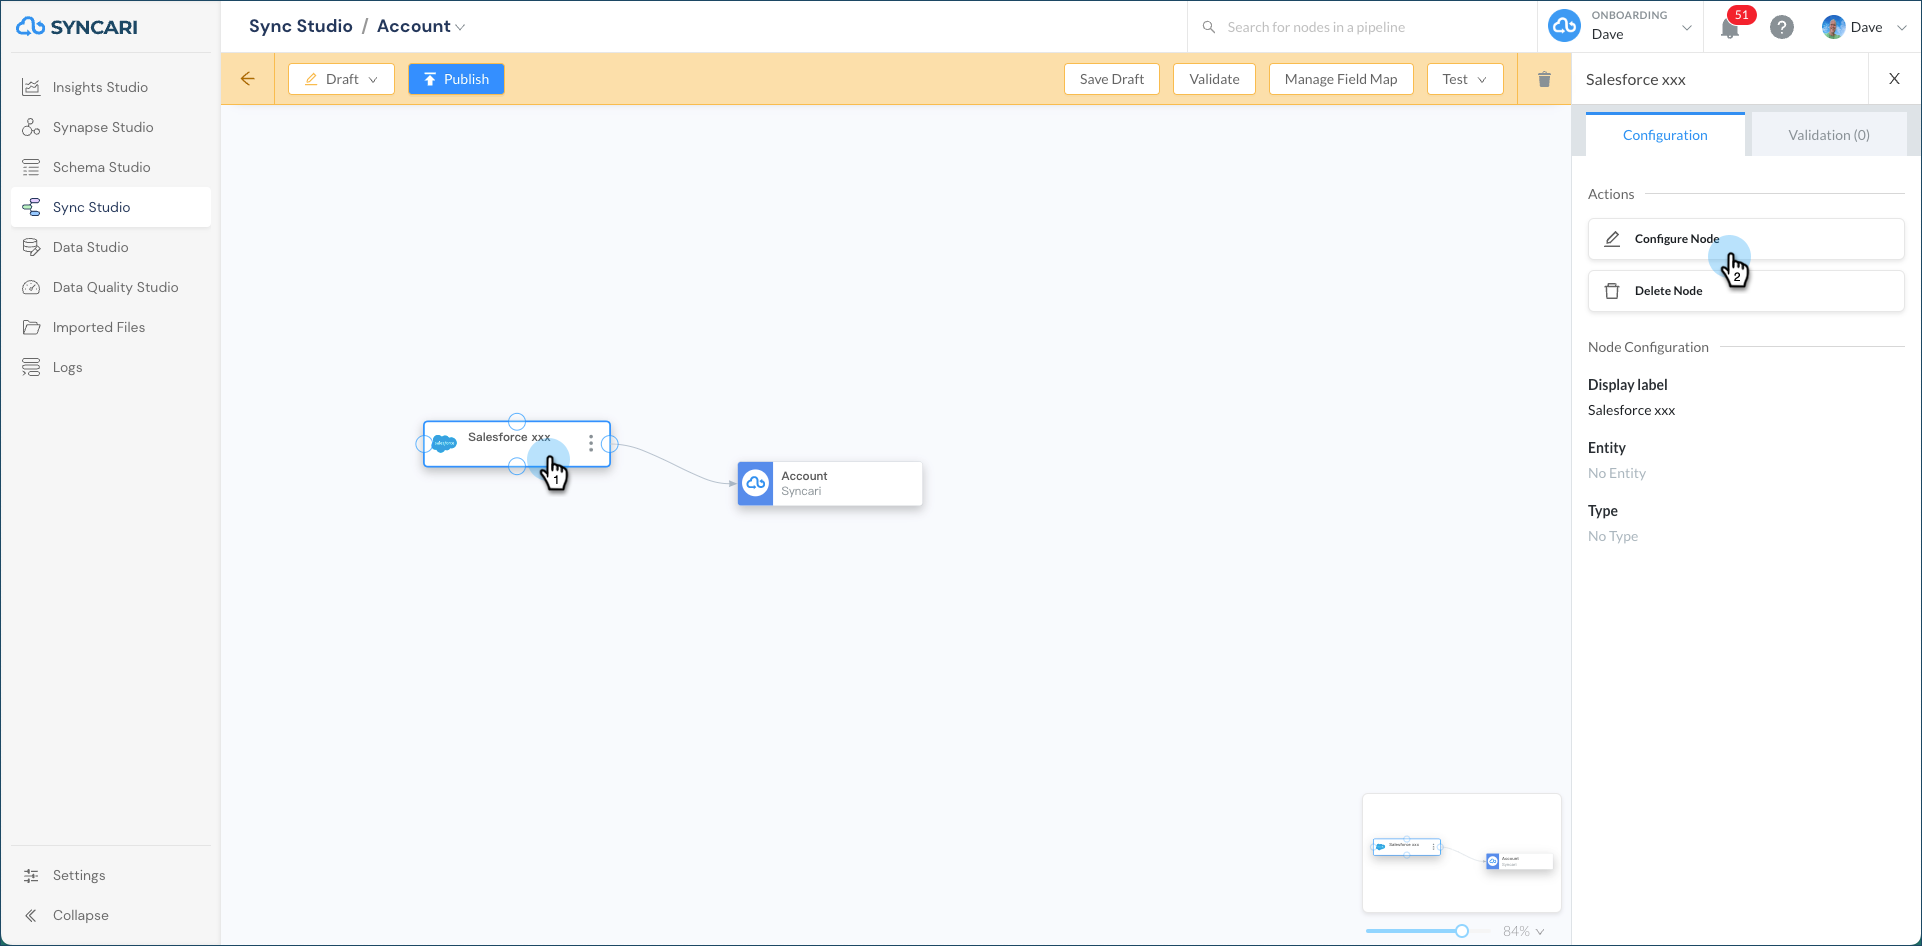
Task: Click the Salesforce node bottom connector circle
Action: coord(517,466)
